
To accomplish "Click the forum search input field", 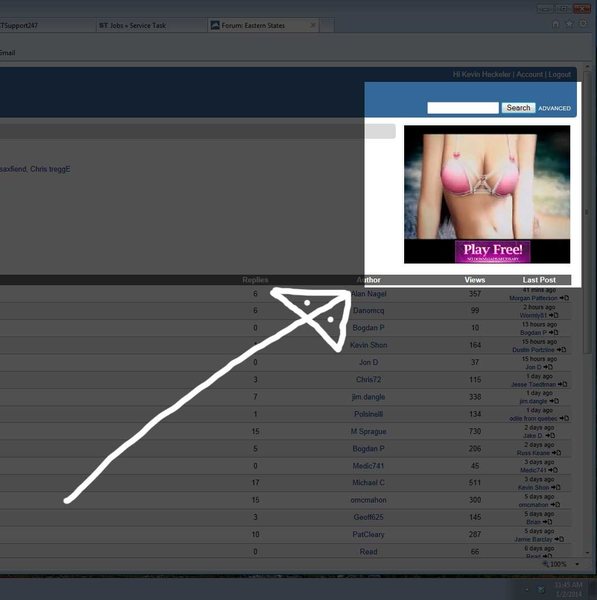I will tap(463, 108).
